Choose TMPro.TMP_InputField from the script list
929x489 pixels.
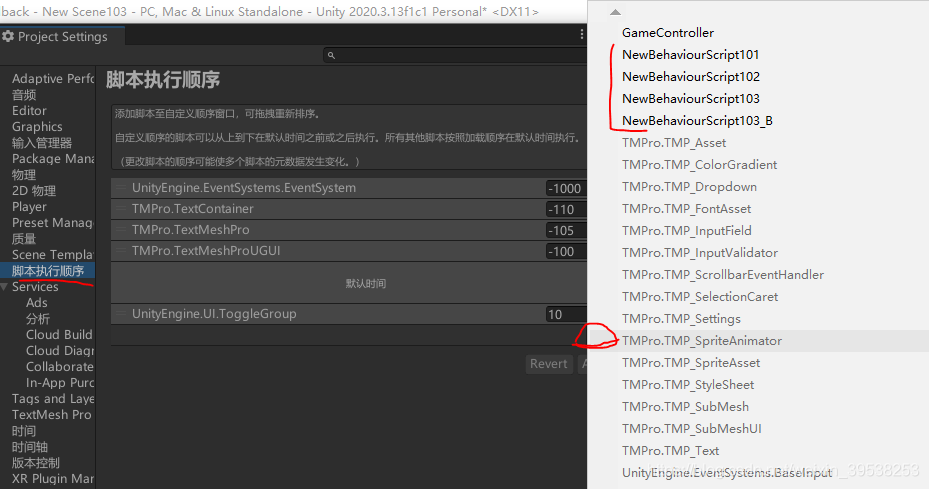[687, 231]
